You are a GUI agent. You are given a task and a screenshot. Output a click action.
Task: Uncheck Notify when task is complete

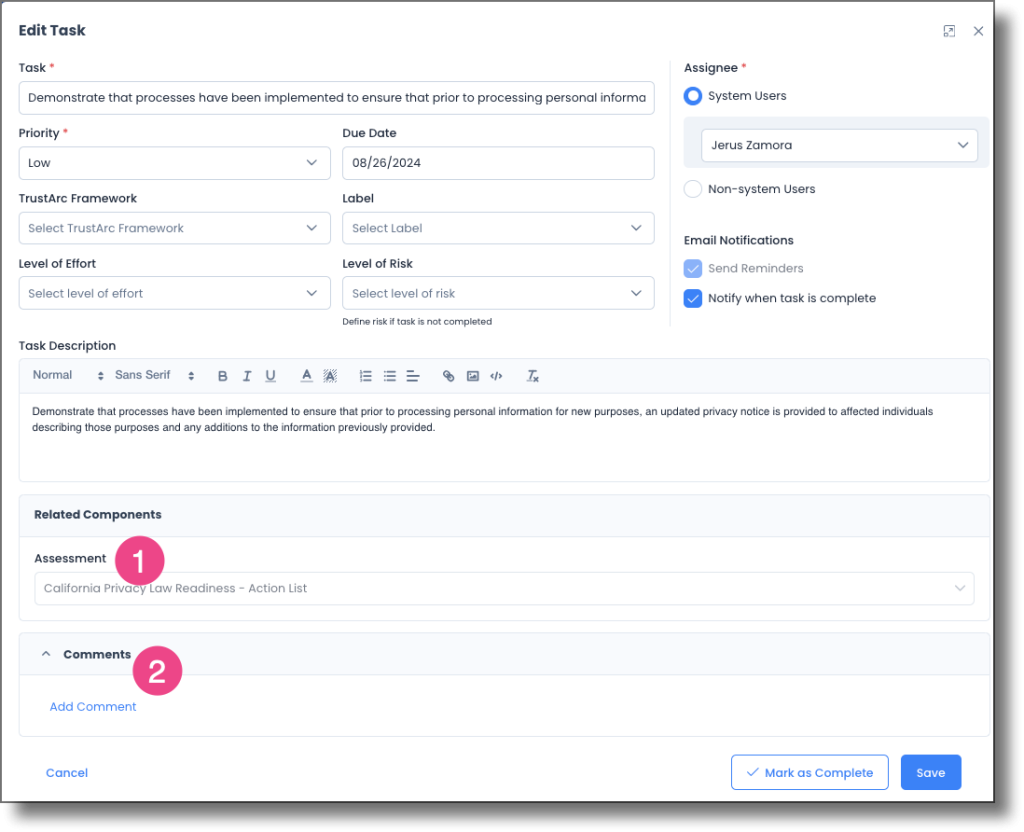693,298
